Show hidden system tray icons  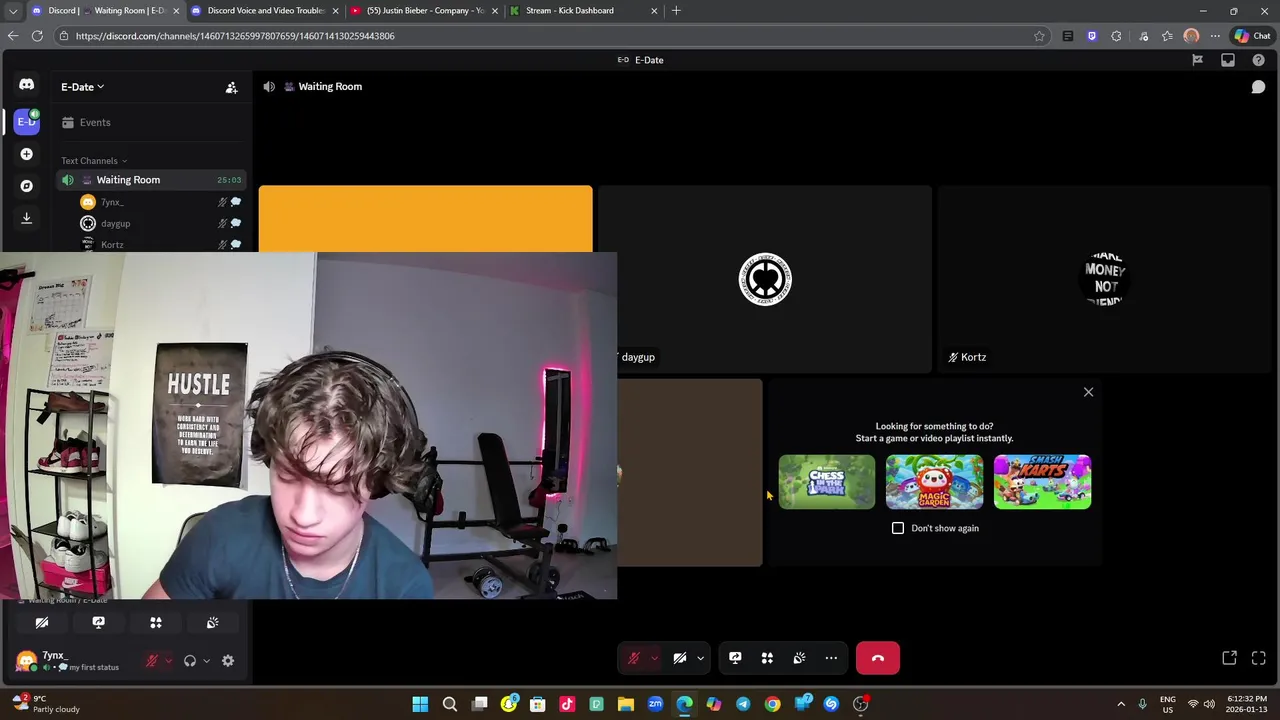click(1121, 704)
